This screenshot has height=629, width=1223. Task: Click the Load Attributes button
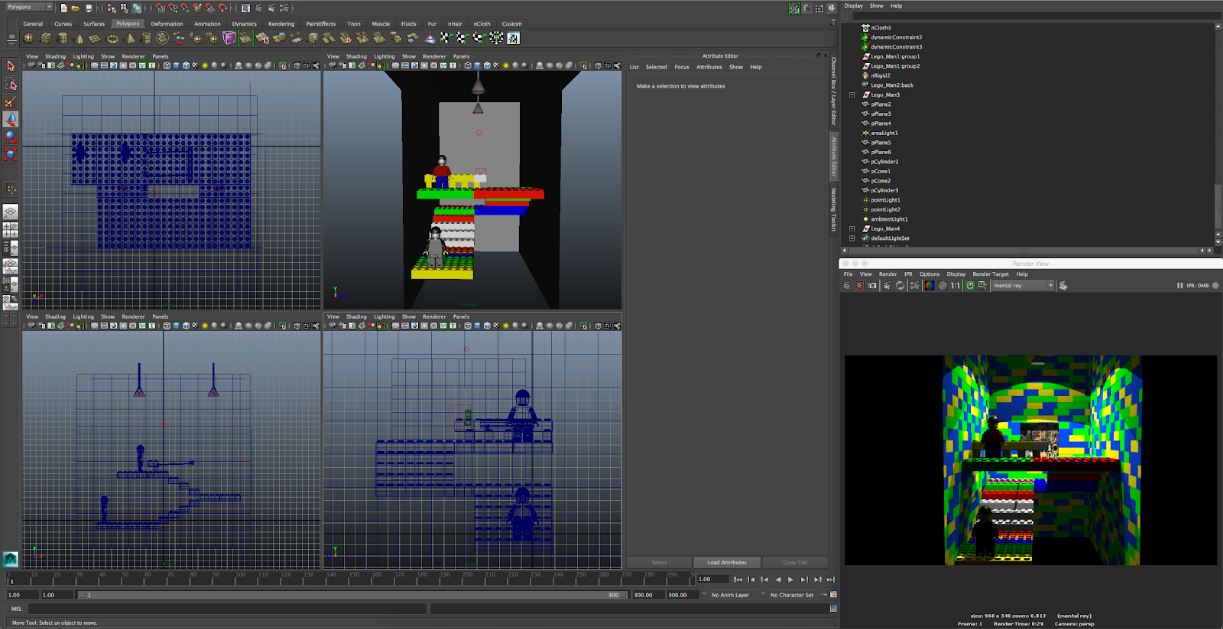tap(727, 562)
